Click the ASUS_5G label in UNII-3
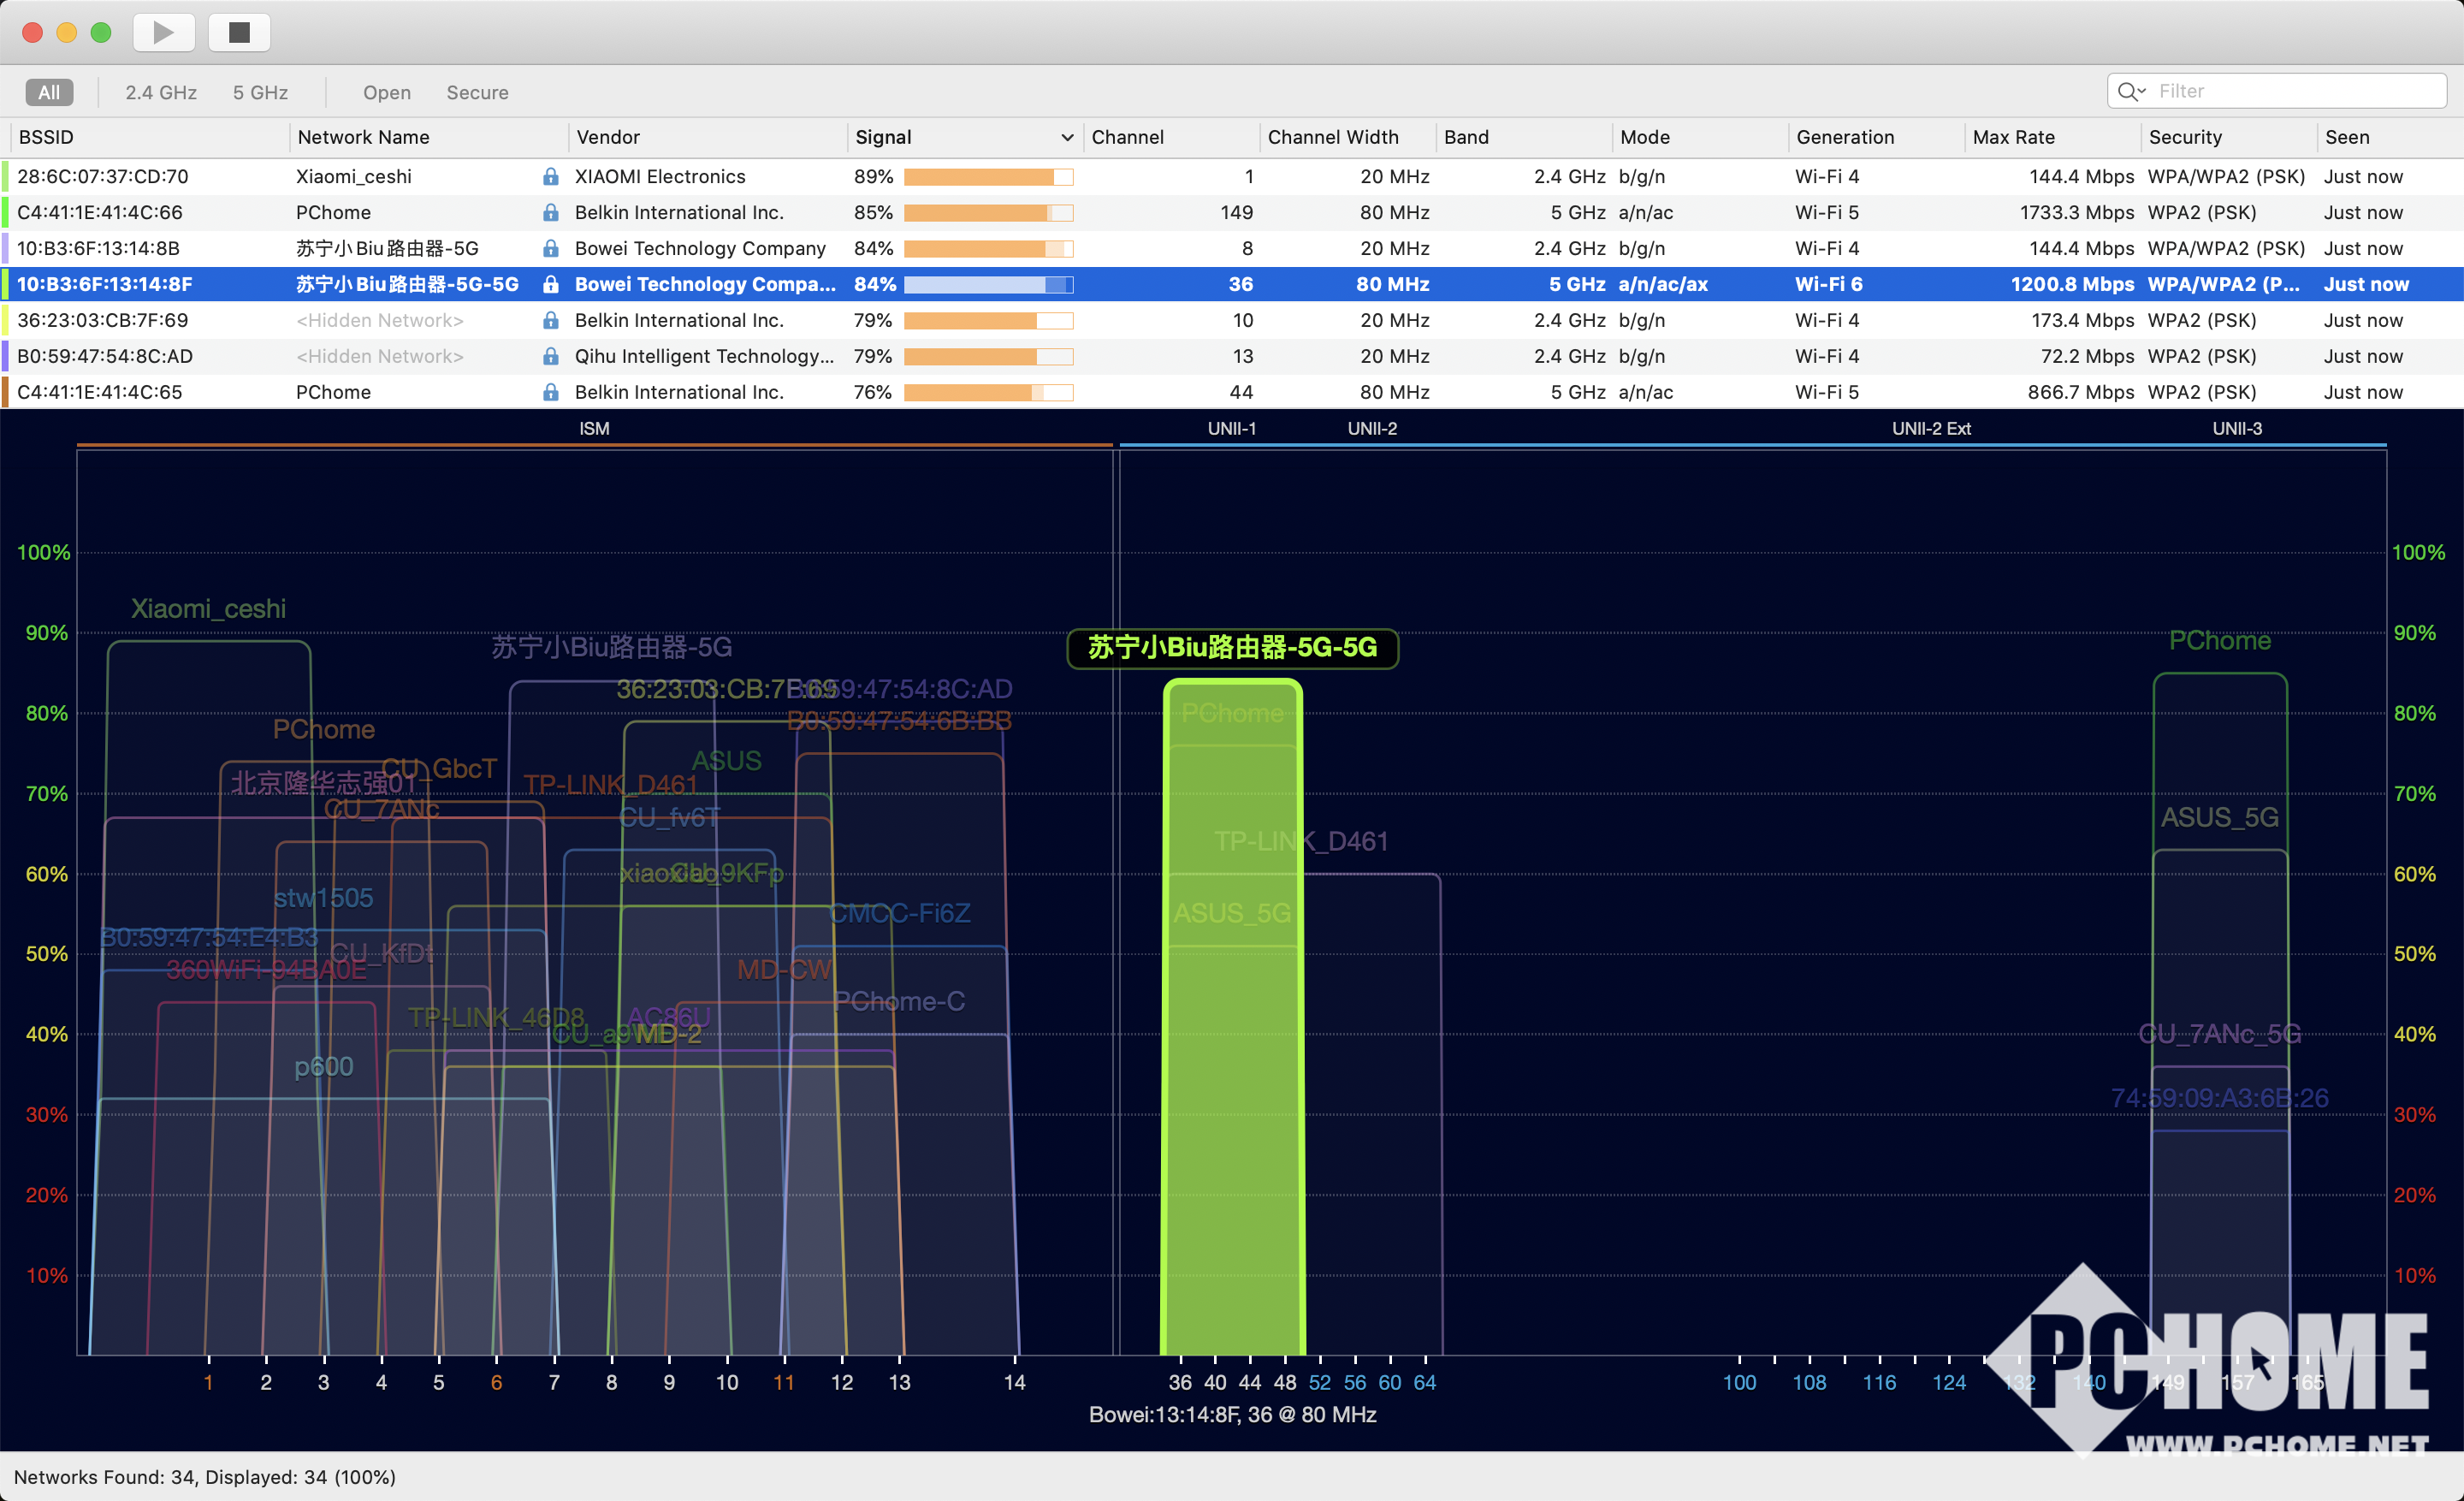2464x1501 pixels. click(x=2219, y=817)
